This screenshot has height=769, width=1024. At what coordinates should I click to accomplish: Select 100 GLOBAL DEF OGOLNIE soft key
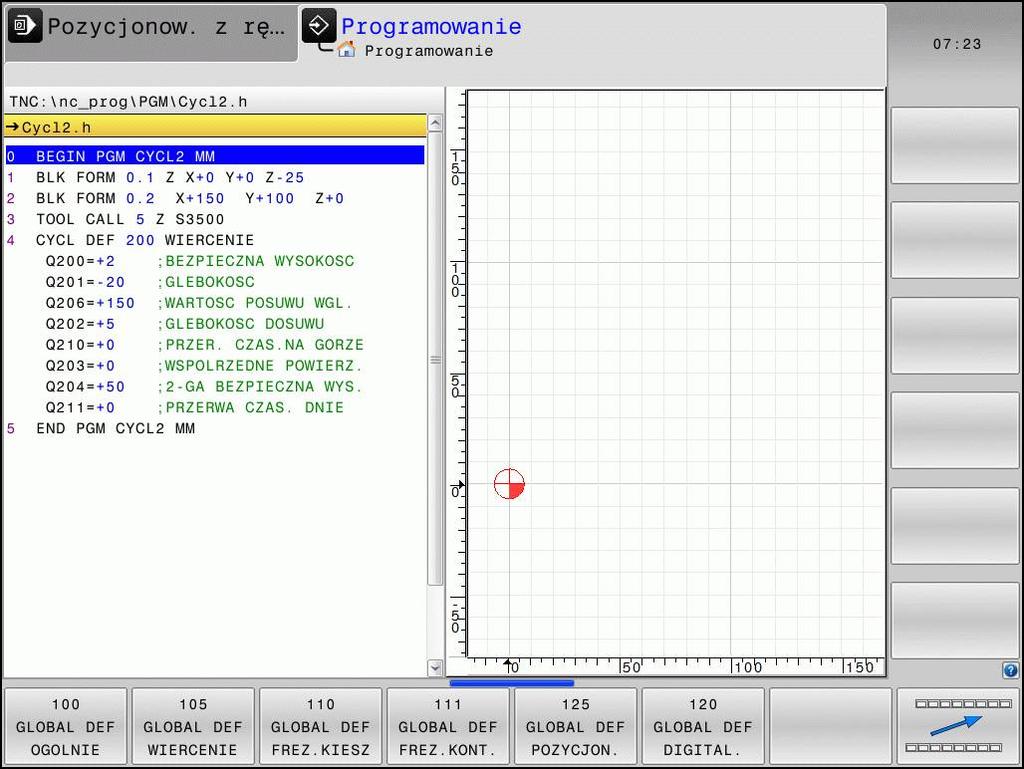65,726
